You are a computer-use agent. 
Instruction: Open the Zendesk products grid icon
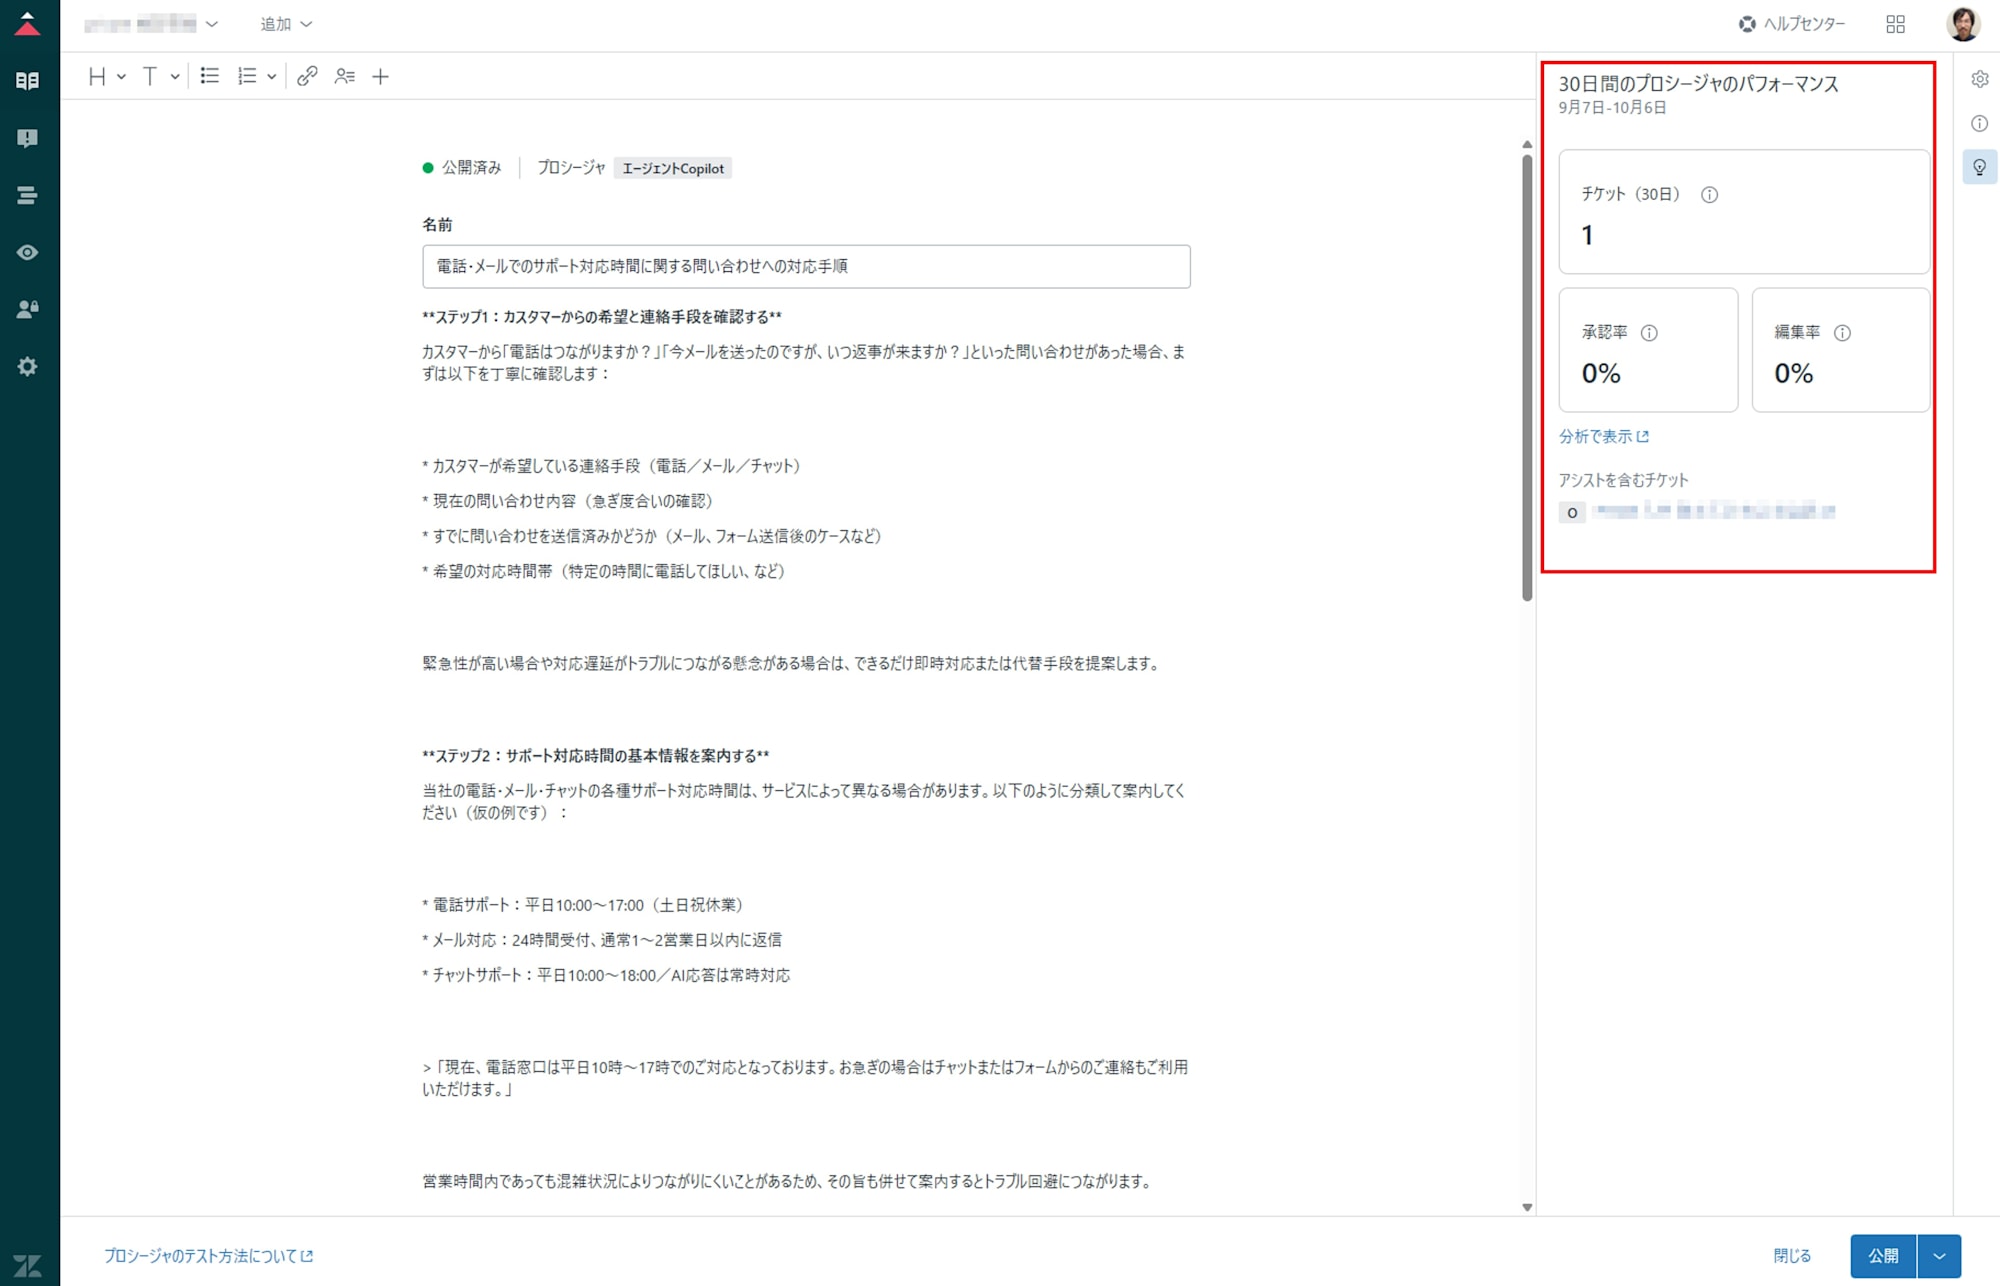(x=1895, y=24)
